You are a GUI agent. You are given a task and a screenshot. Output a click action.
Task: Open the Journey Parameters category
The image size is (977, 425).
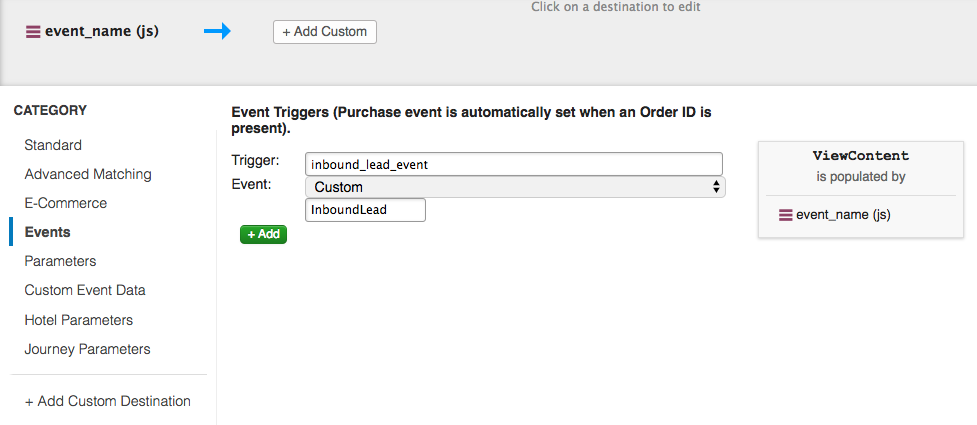[88, 349]
